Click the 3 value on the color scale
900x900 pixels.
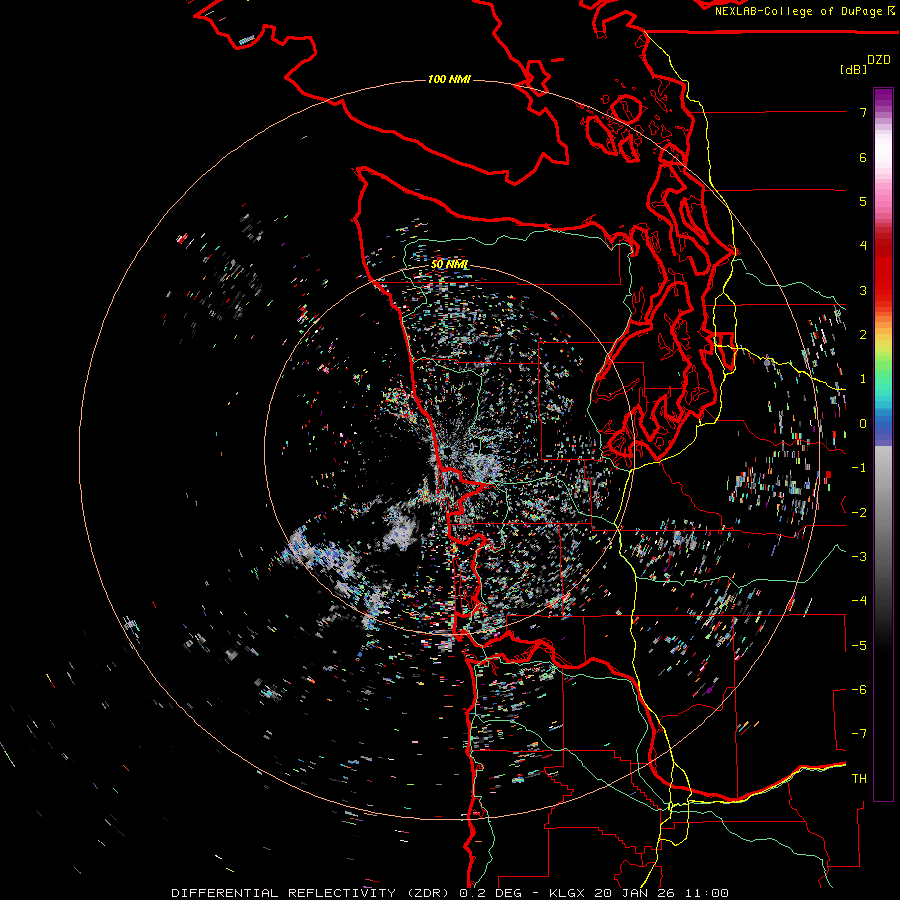point(863,290)
